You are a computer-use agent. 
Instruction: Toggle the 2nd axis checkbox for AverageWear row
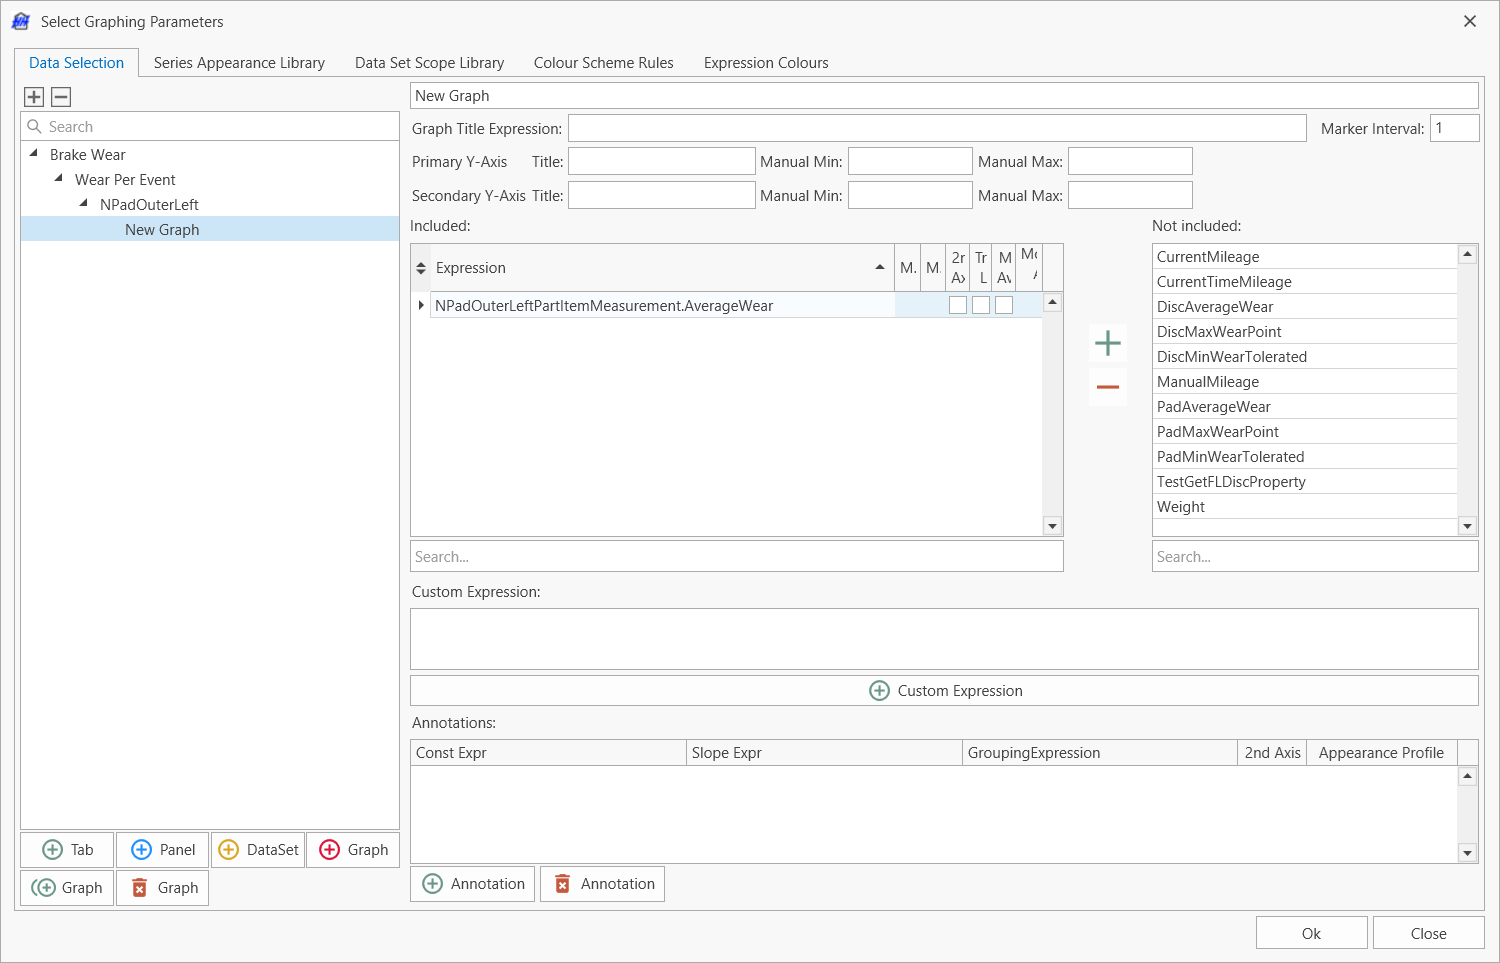coord(958,306)
